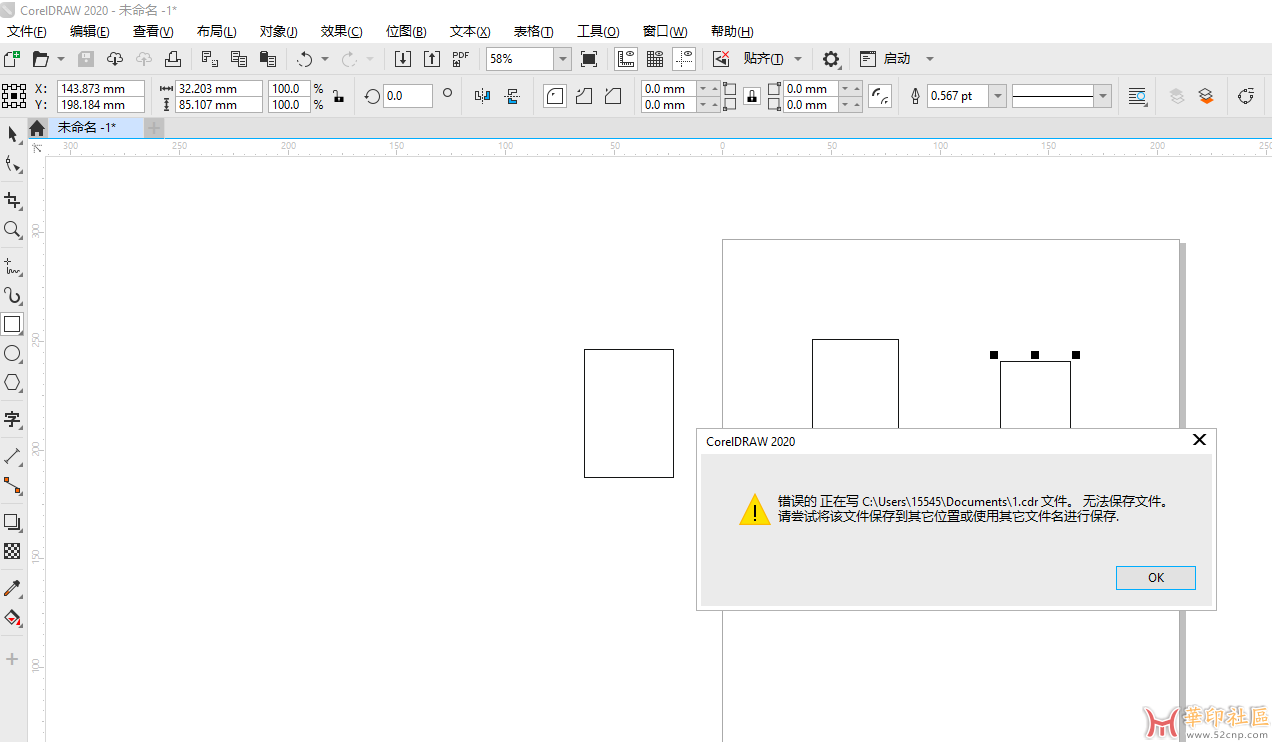1272x742 pixels.
Task: Switch to the 未命名 -1* document tab
Action: 87,128
